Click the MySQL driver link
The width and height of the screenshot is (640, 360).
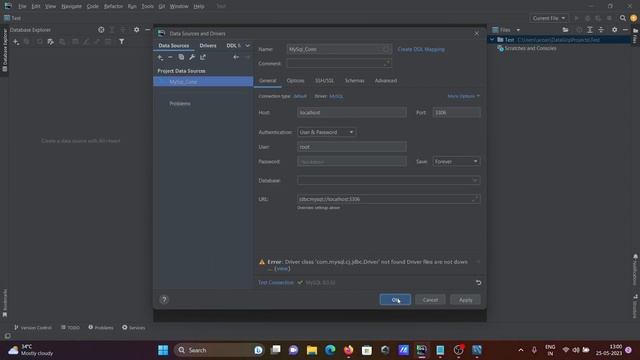pyautogui.click(x=336, y=96)
